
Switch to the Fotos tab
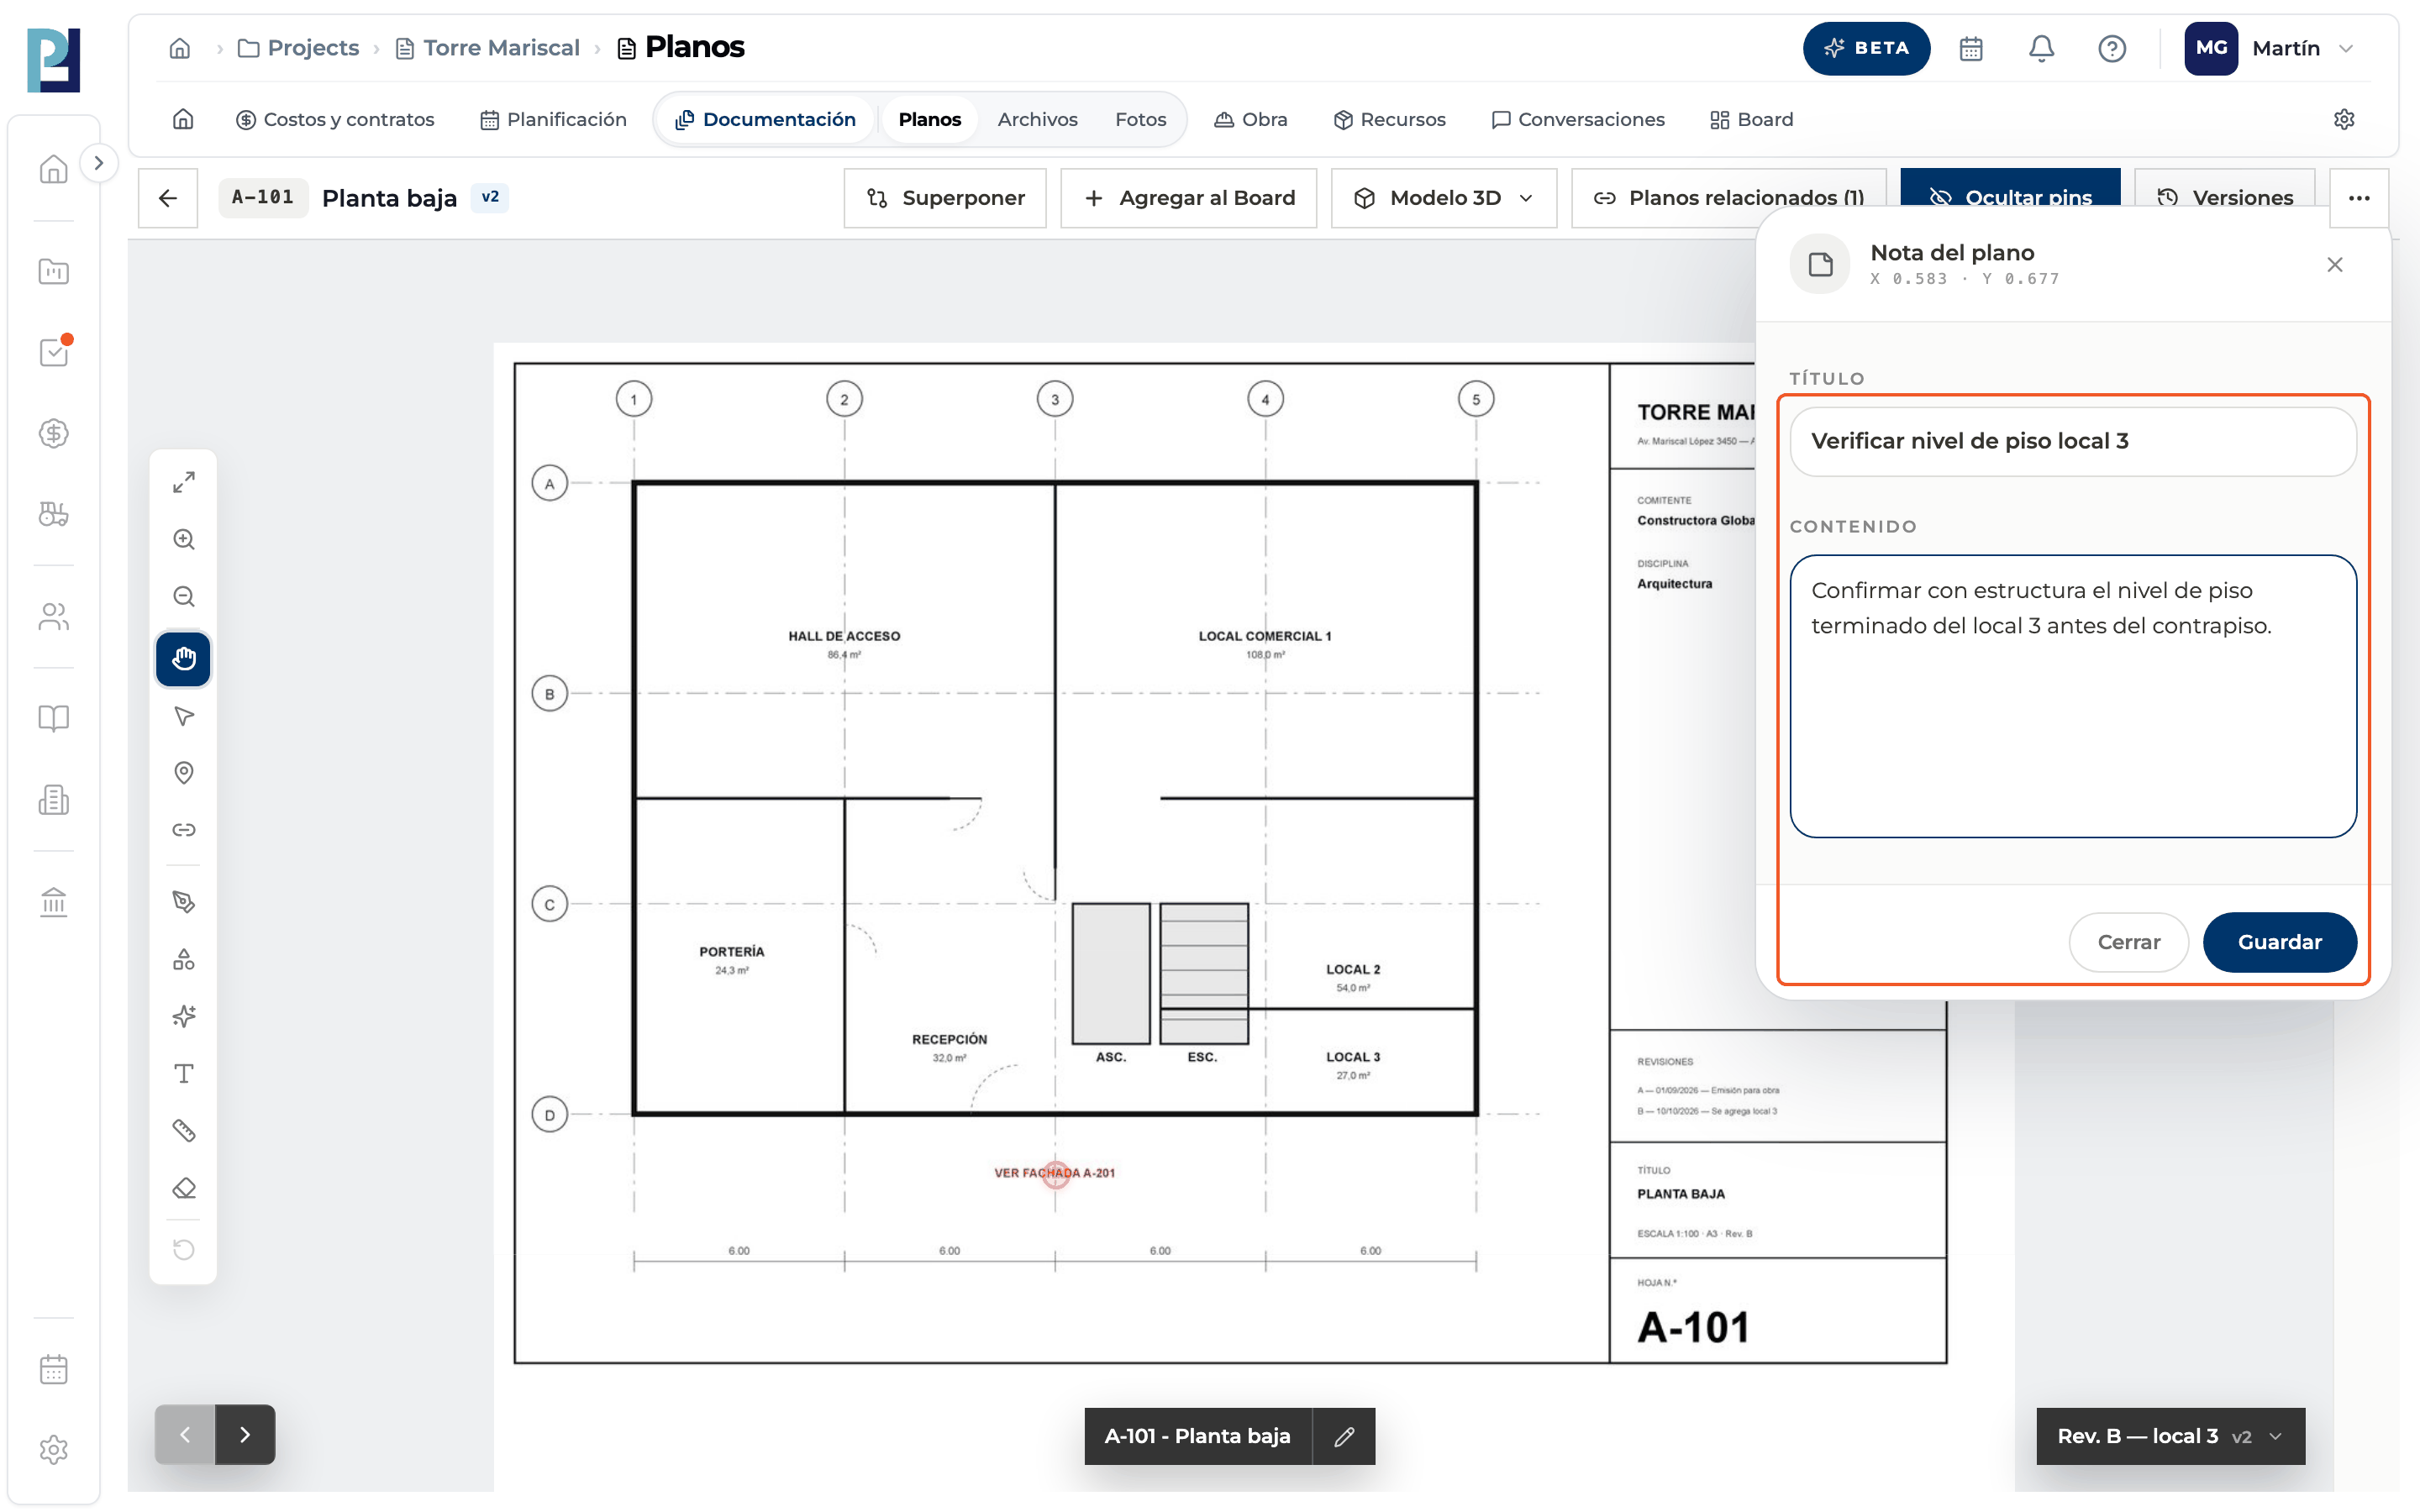pyautogui.click(x=1140, y=119)
